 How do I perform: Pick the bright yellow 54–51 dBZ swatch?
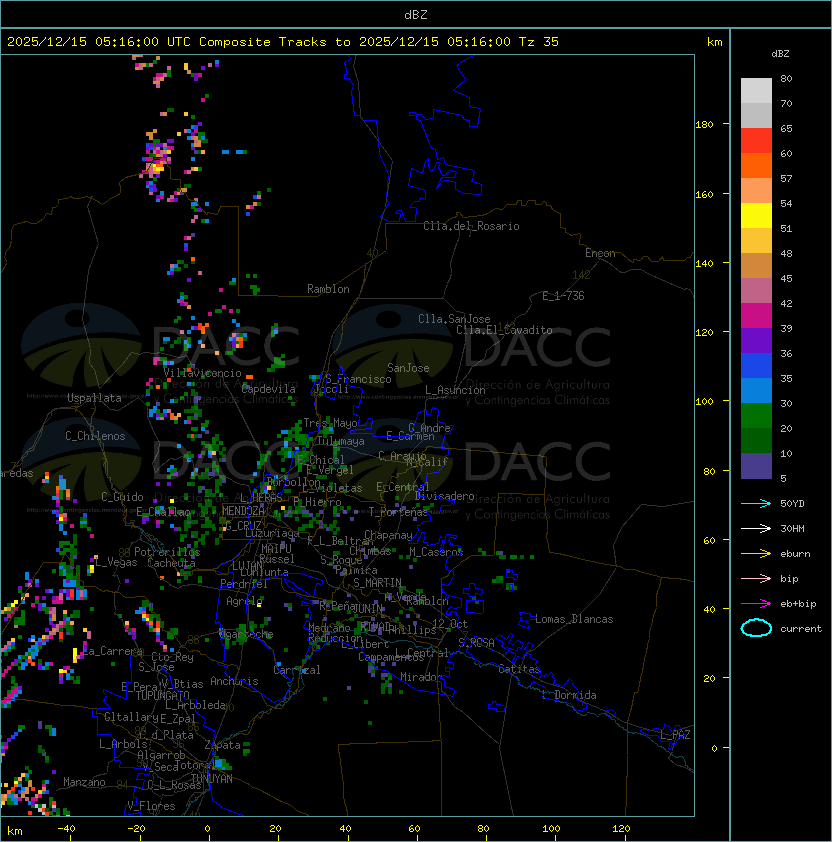pos(756,215)
